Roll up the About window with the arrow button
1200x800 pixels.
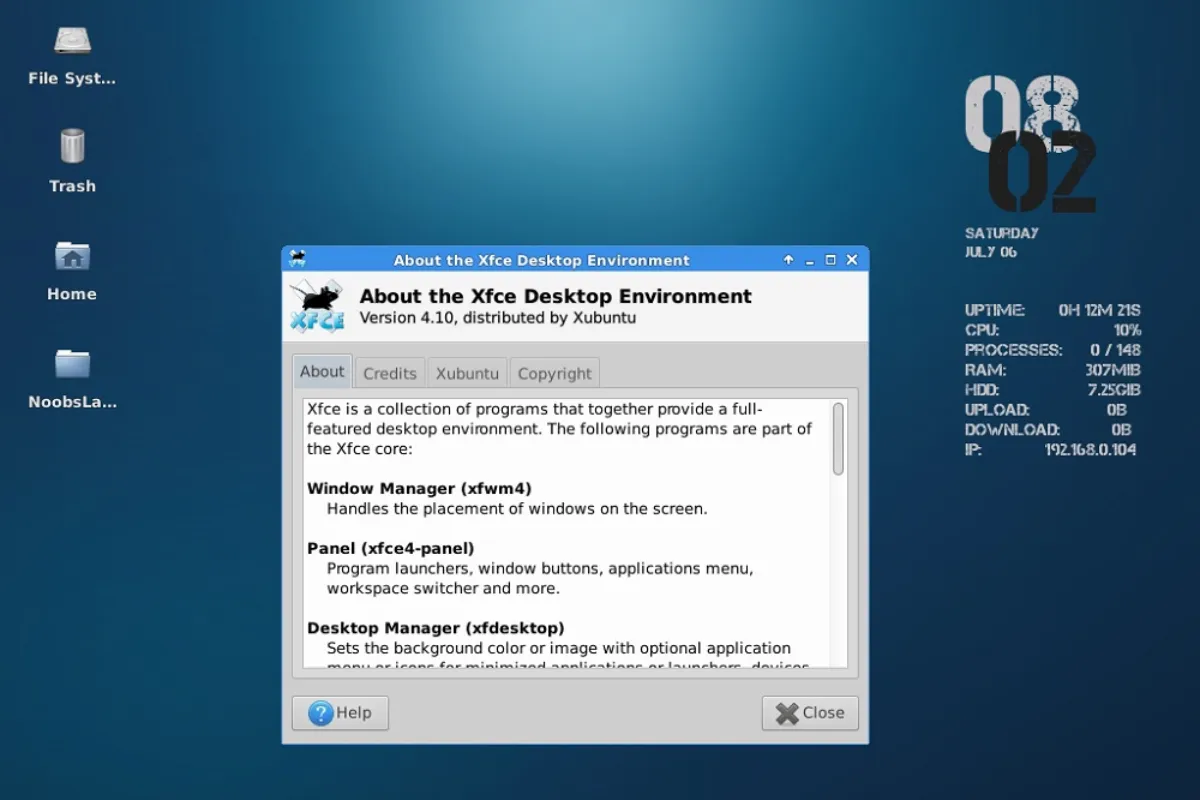tap(788, 260)
